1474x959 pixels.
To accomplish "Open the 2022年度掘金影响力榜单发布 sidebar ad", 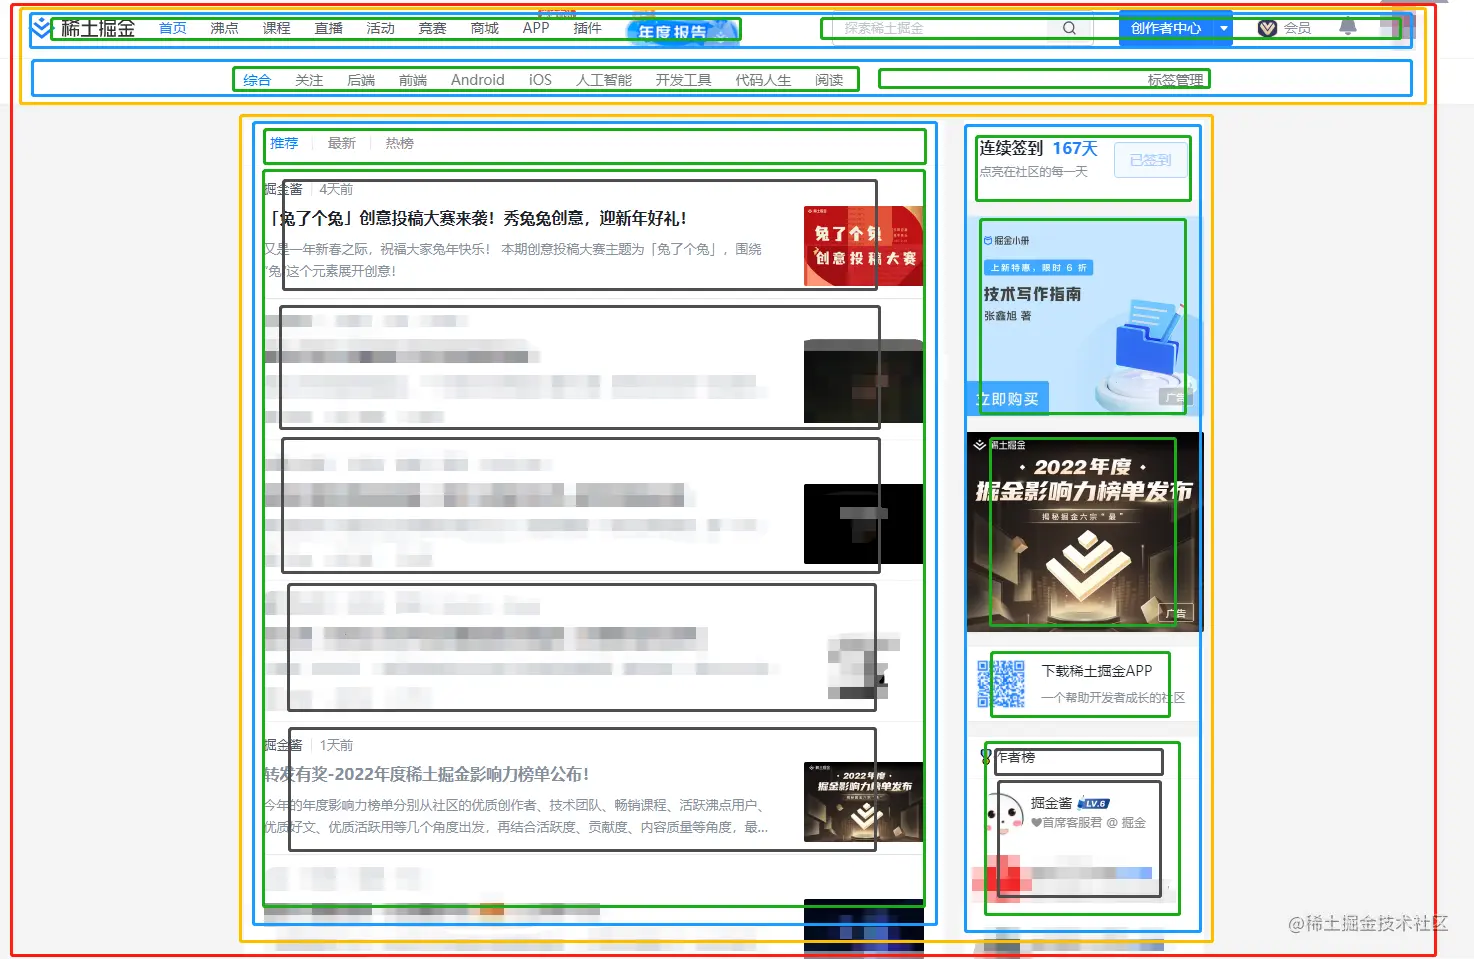I will pos(1084,531).
